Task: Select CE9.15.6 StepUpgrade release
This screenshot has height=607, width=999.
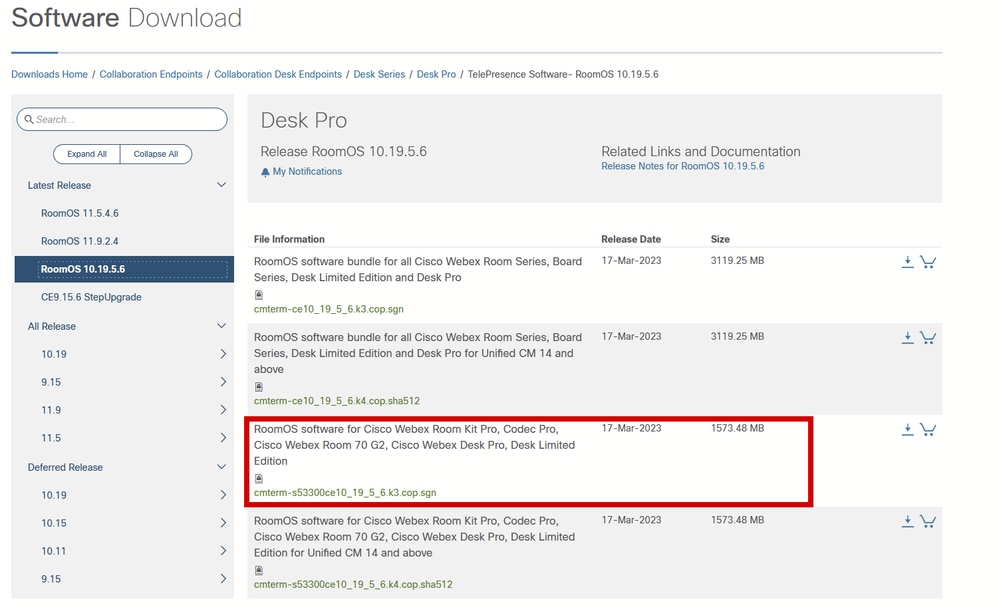Action: 91,297
